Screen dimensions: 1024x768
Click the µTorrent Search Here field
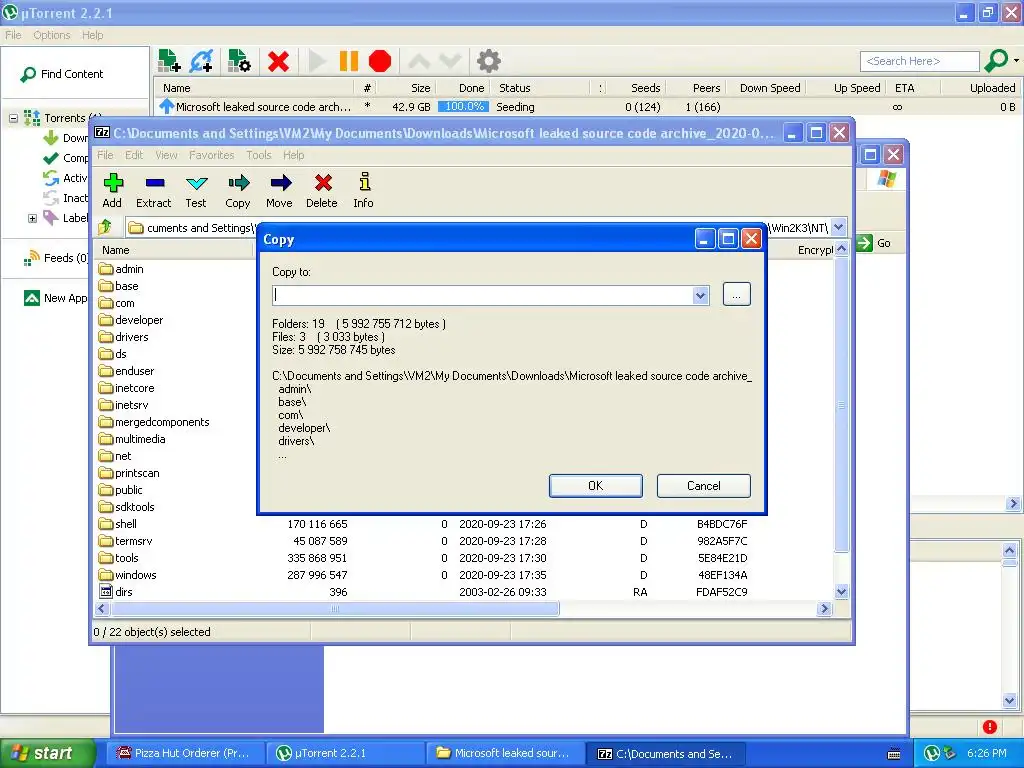coord(920,61)
